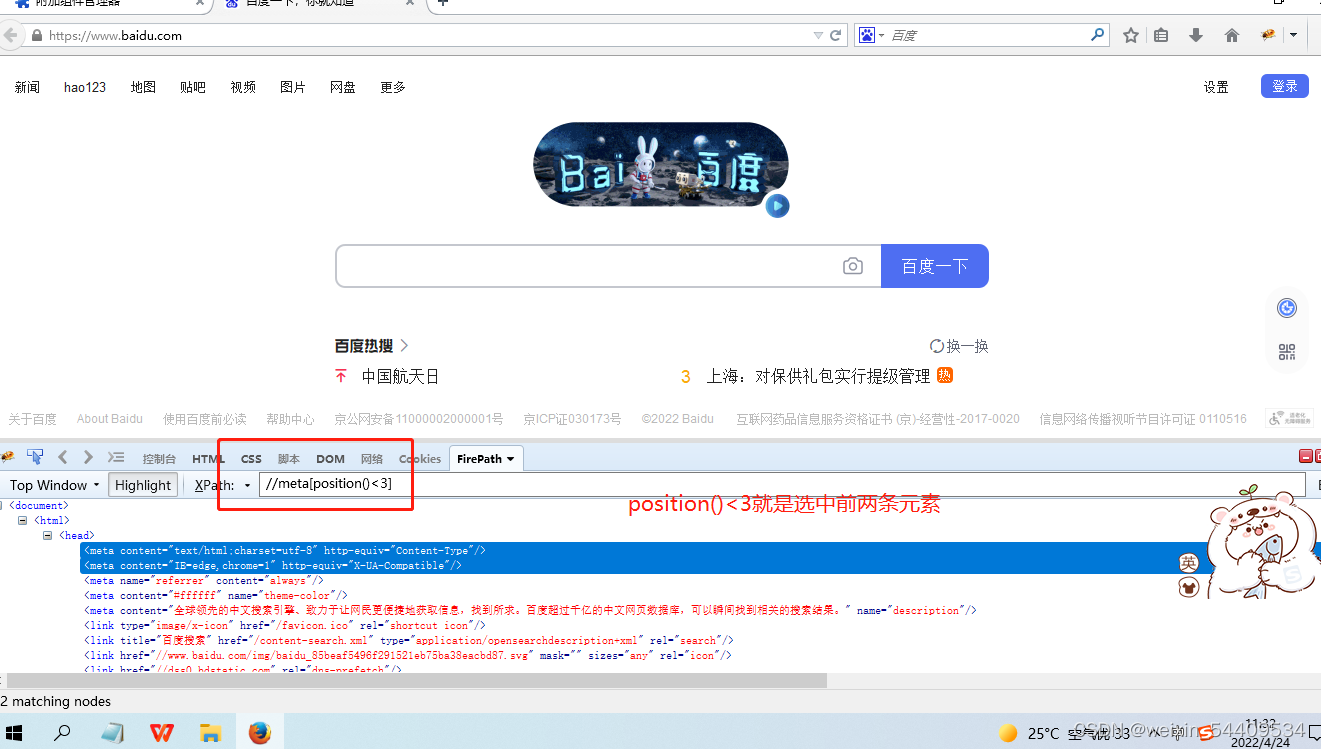Screen dimensions: 1321x749
Task: Open File Explorer from taskbar
Action: click(x=210, y=733)
